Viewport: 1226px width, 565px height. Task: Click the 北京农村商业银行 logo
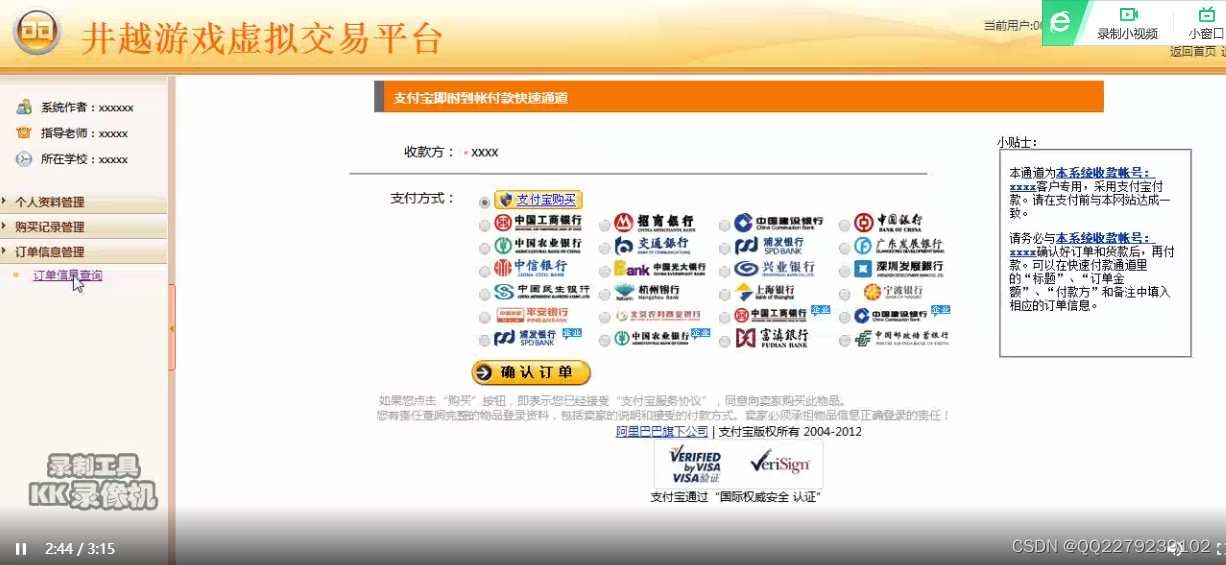coord(657,316)
